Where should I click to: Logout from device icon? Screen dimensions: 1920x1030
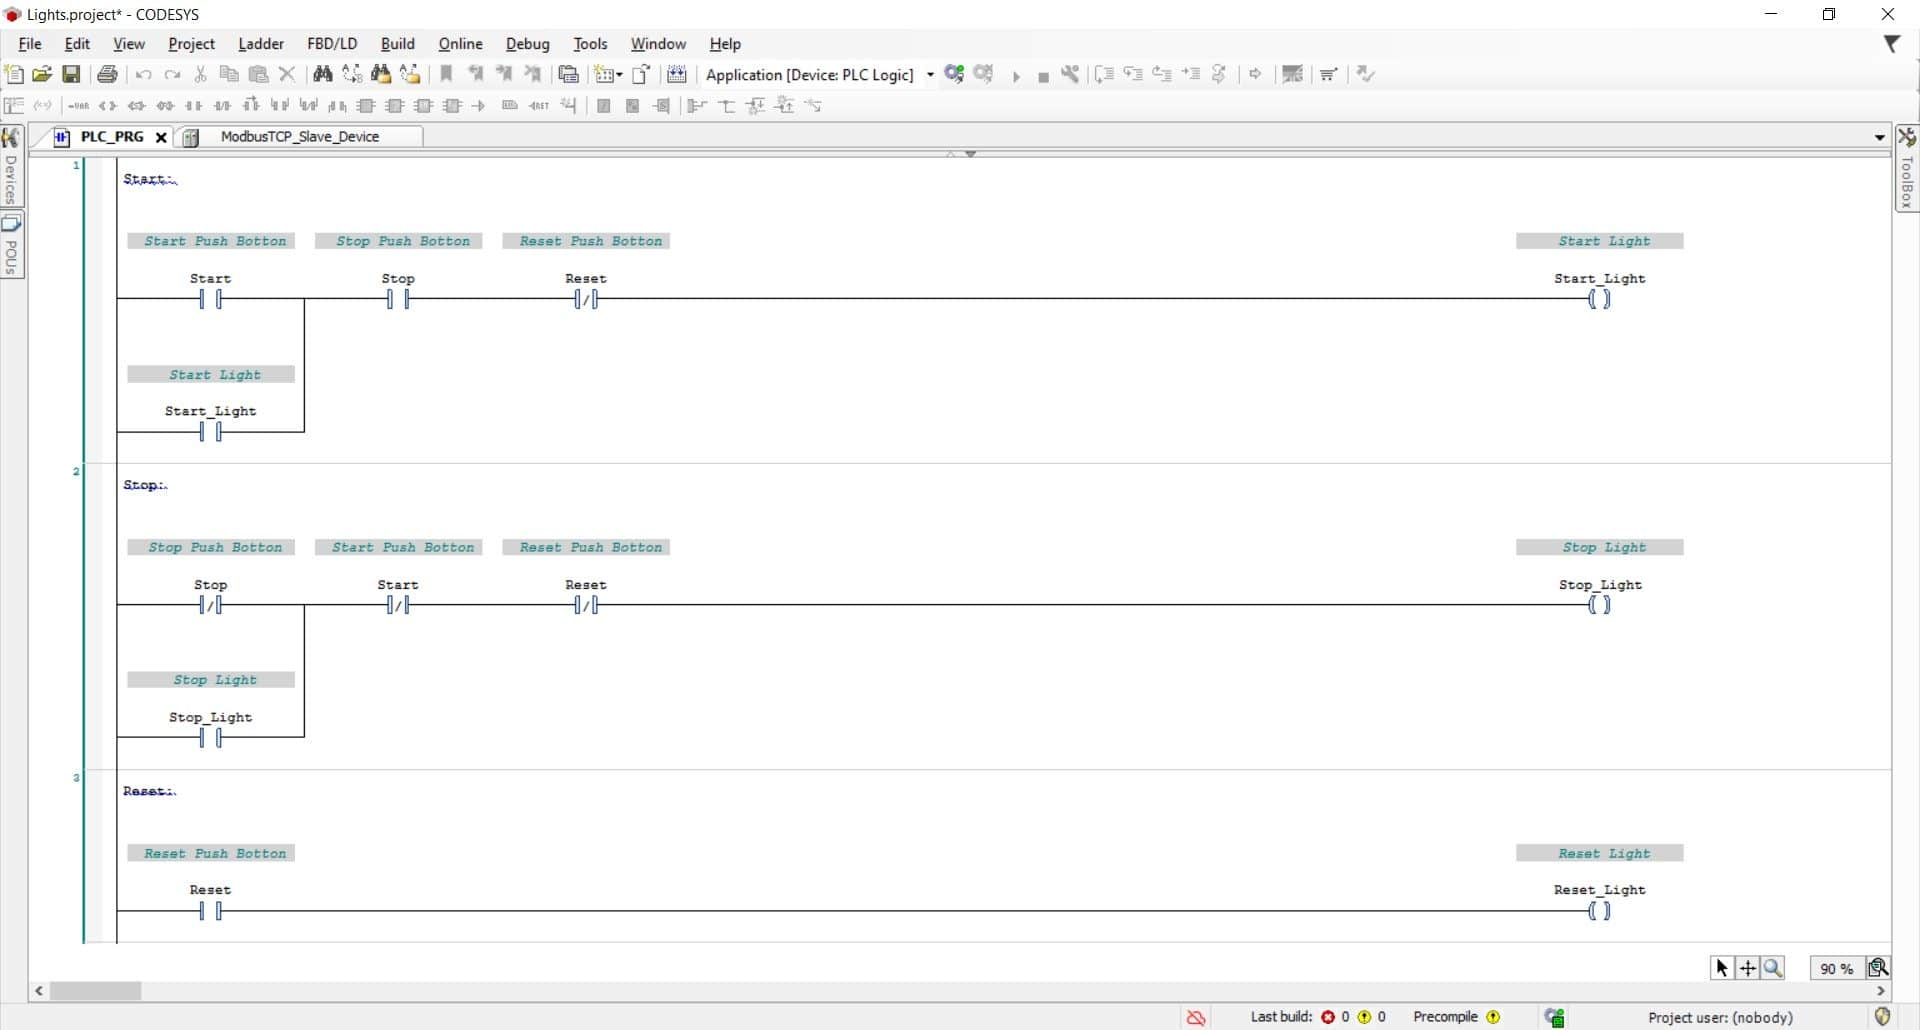(984, 74)
